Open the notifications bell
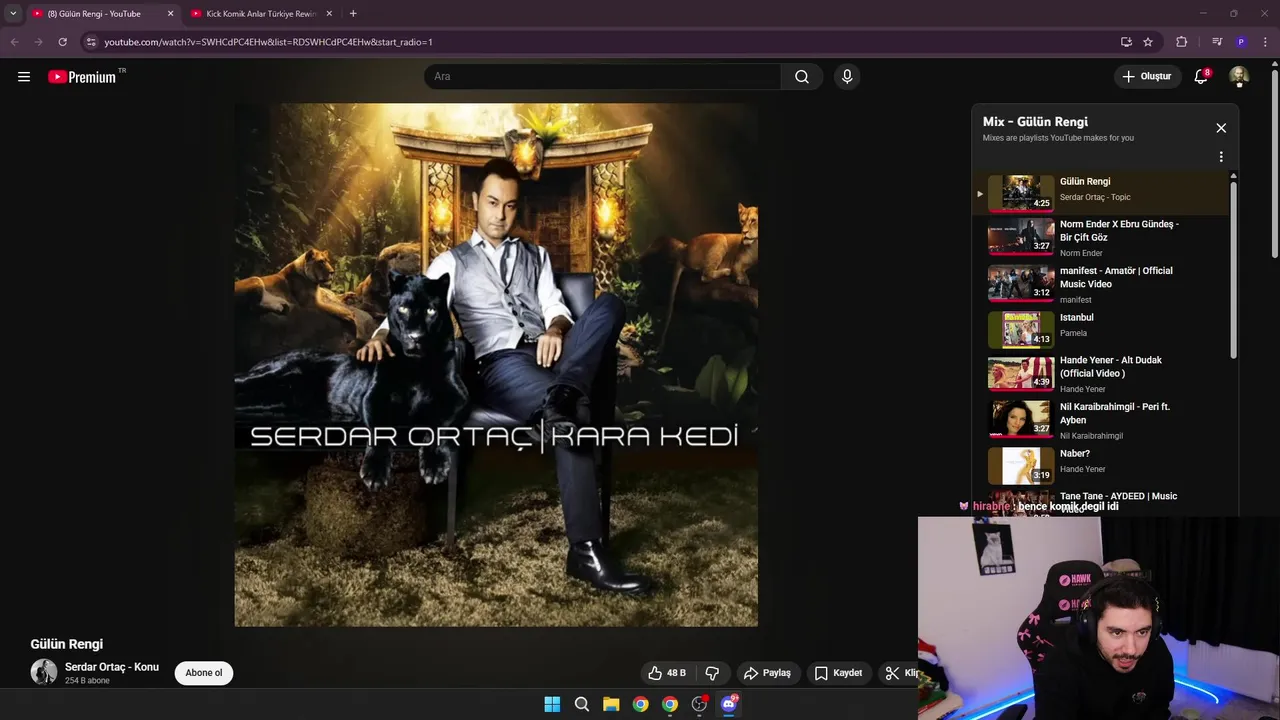Viewport: 1280px width, 720px height. pyautogui.click(x=1202, y=76)
